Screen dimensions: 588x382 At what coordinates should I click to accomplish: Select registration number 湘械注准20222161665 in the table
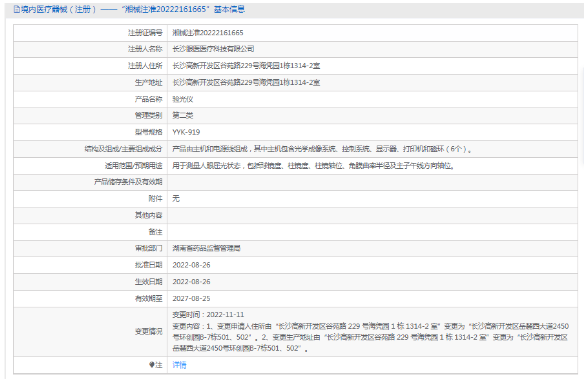tap(207, 33)
